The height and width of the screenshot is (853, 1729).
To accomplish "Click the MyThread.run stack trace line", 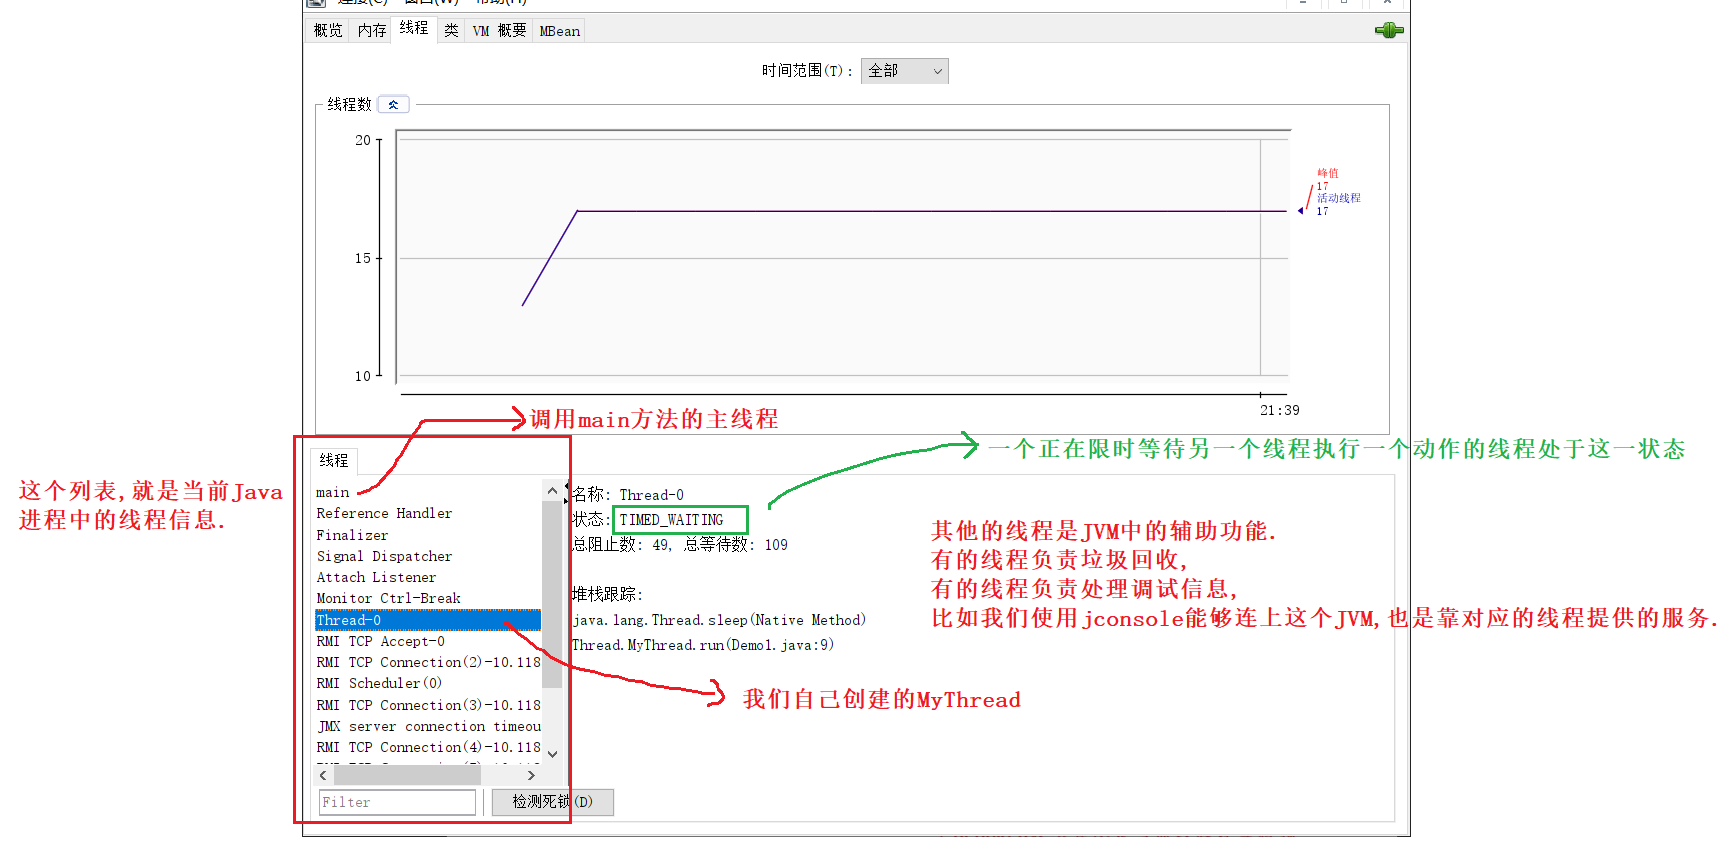I will [x=702, y=645].
